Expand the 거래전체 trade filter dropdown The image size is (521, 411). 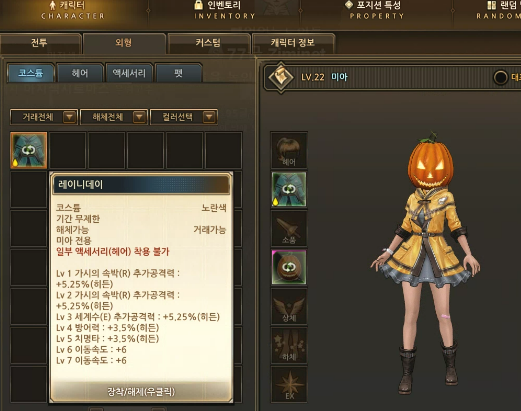(44, 117)
